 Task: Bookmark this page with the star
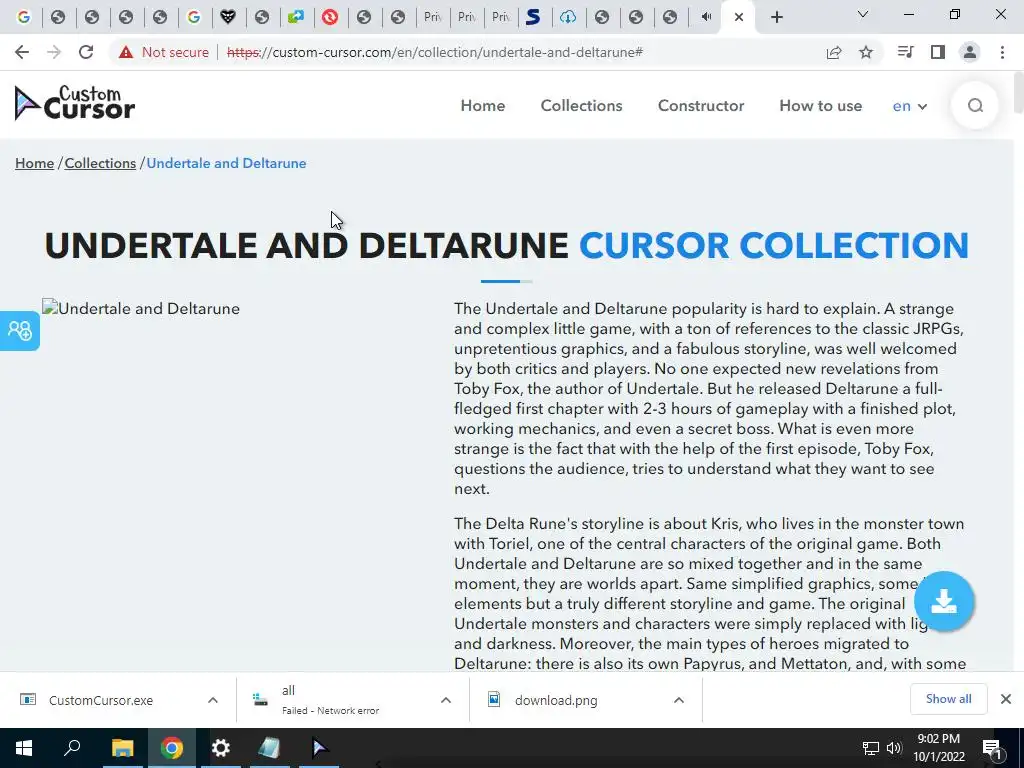(x=866, y=52)
